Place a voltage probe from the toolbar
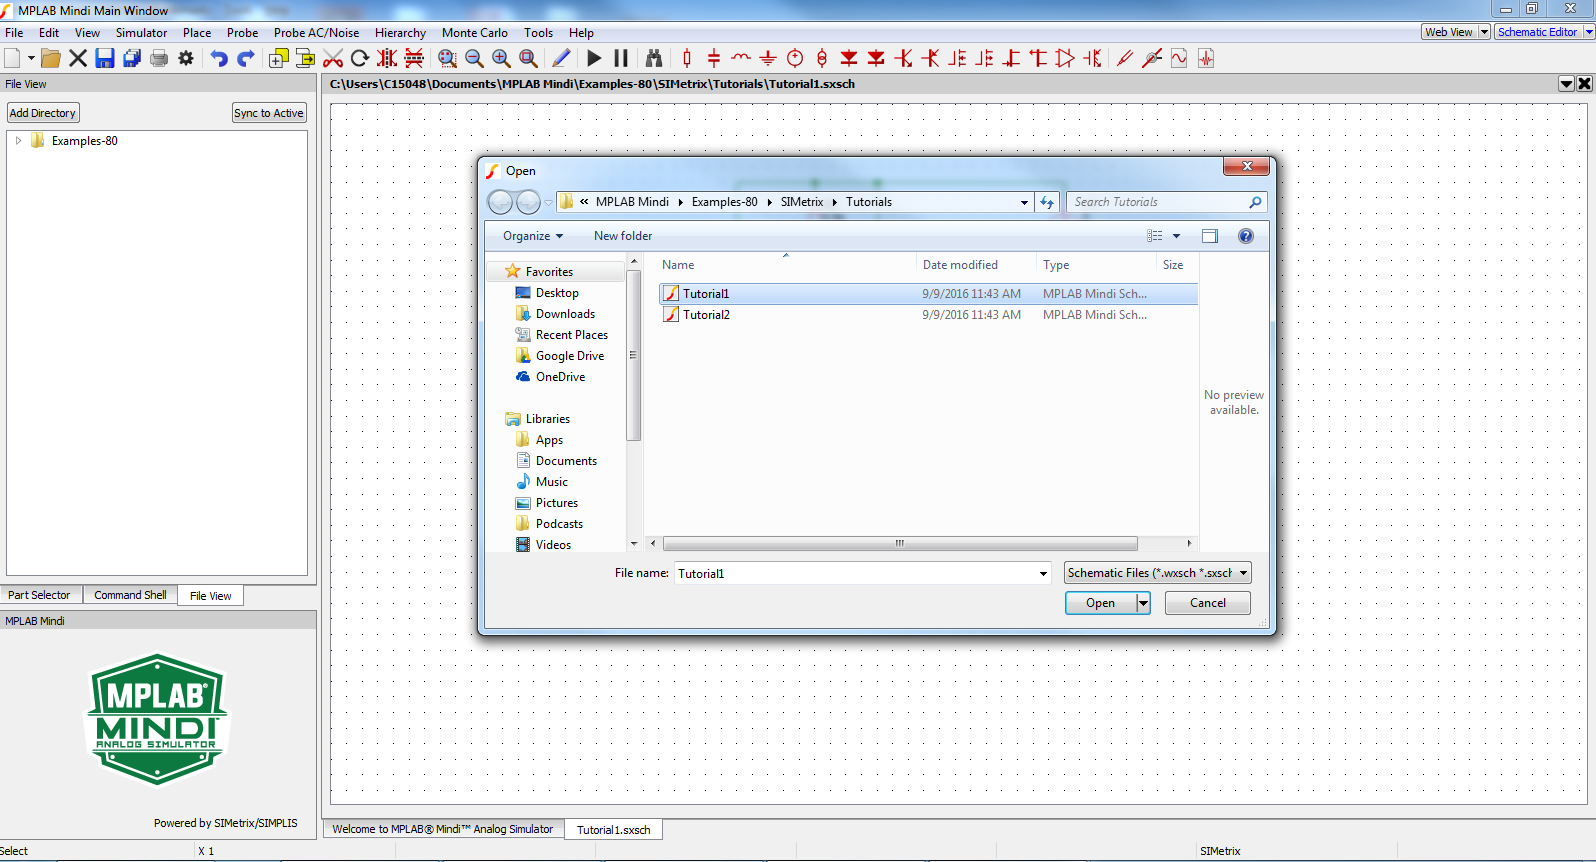Screen dimensions: 1596x862 coord(1125,58)
